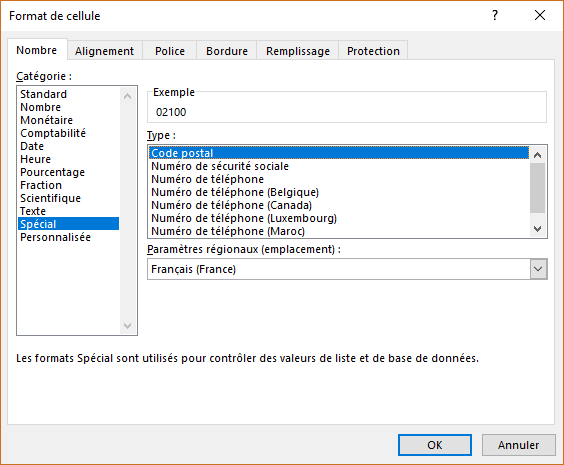Open the help question mark icon
Image resolution: width=564 pixels, height=465 pixels.
coord(495,15)
